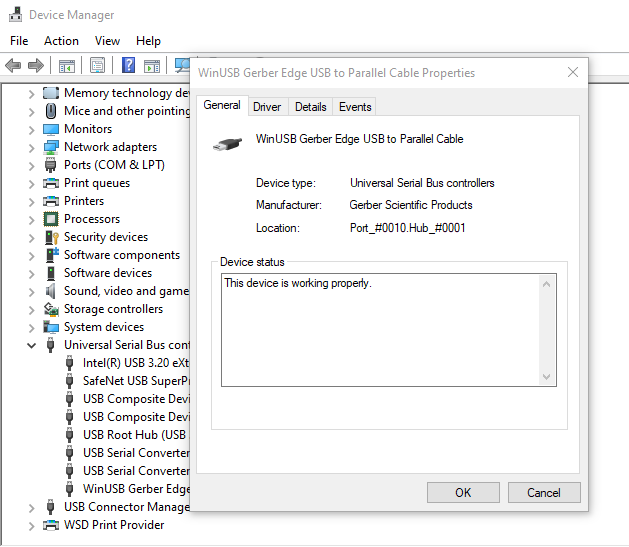Click the Back arrow toolbar icon
This screenshot has width=629, height=547.
point(13,65)
